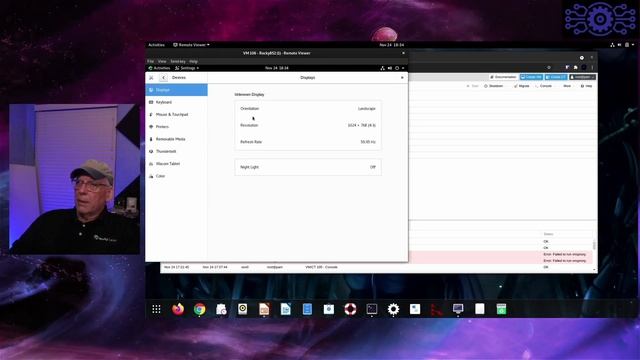The image size is (640, 360).
Task: Click the search icon in Settings header
Action: coord(151,78)
